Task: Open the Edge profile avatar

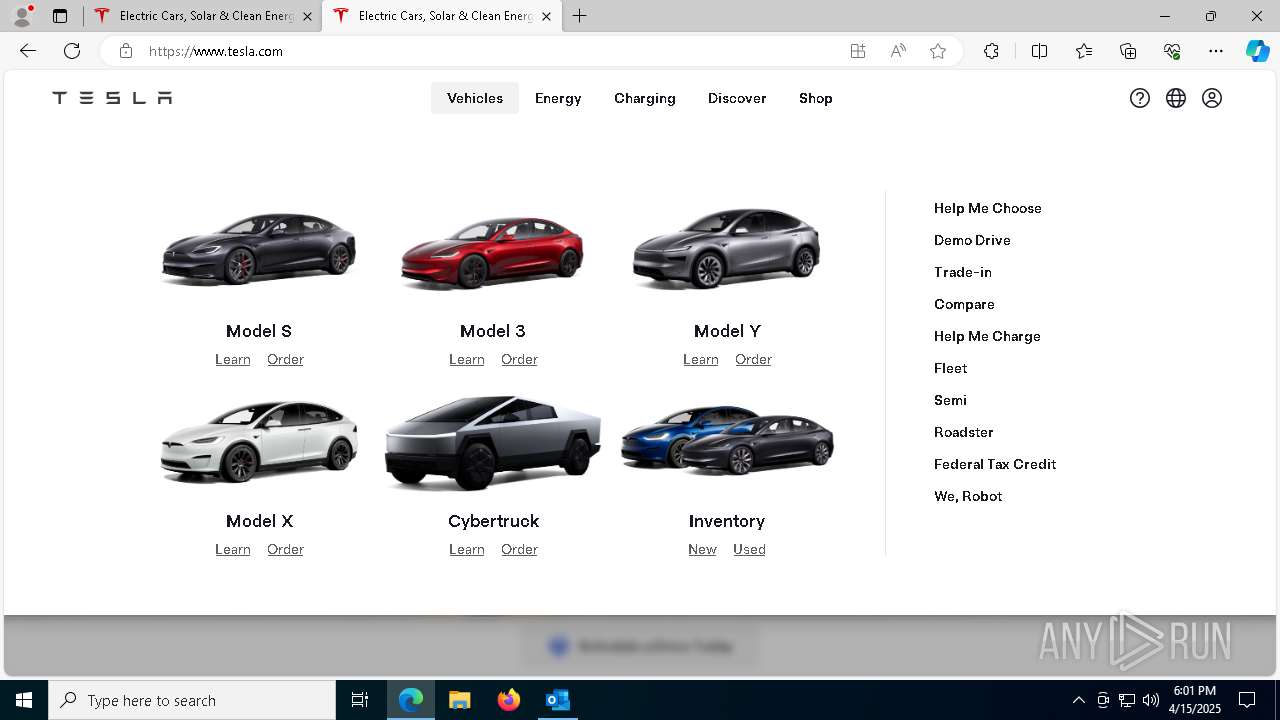Action: [x=22, y=16]
